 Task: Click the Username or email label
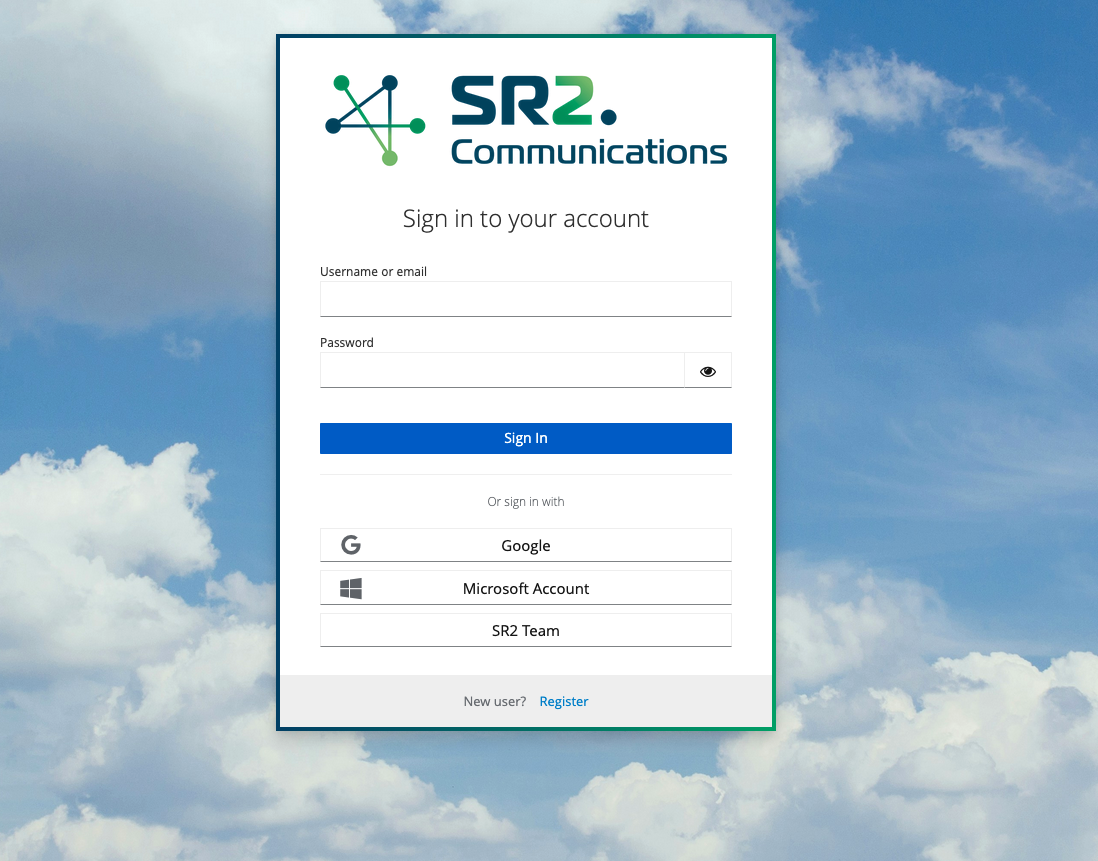click(x=373, y=271)
